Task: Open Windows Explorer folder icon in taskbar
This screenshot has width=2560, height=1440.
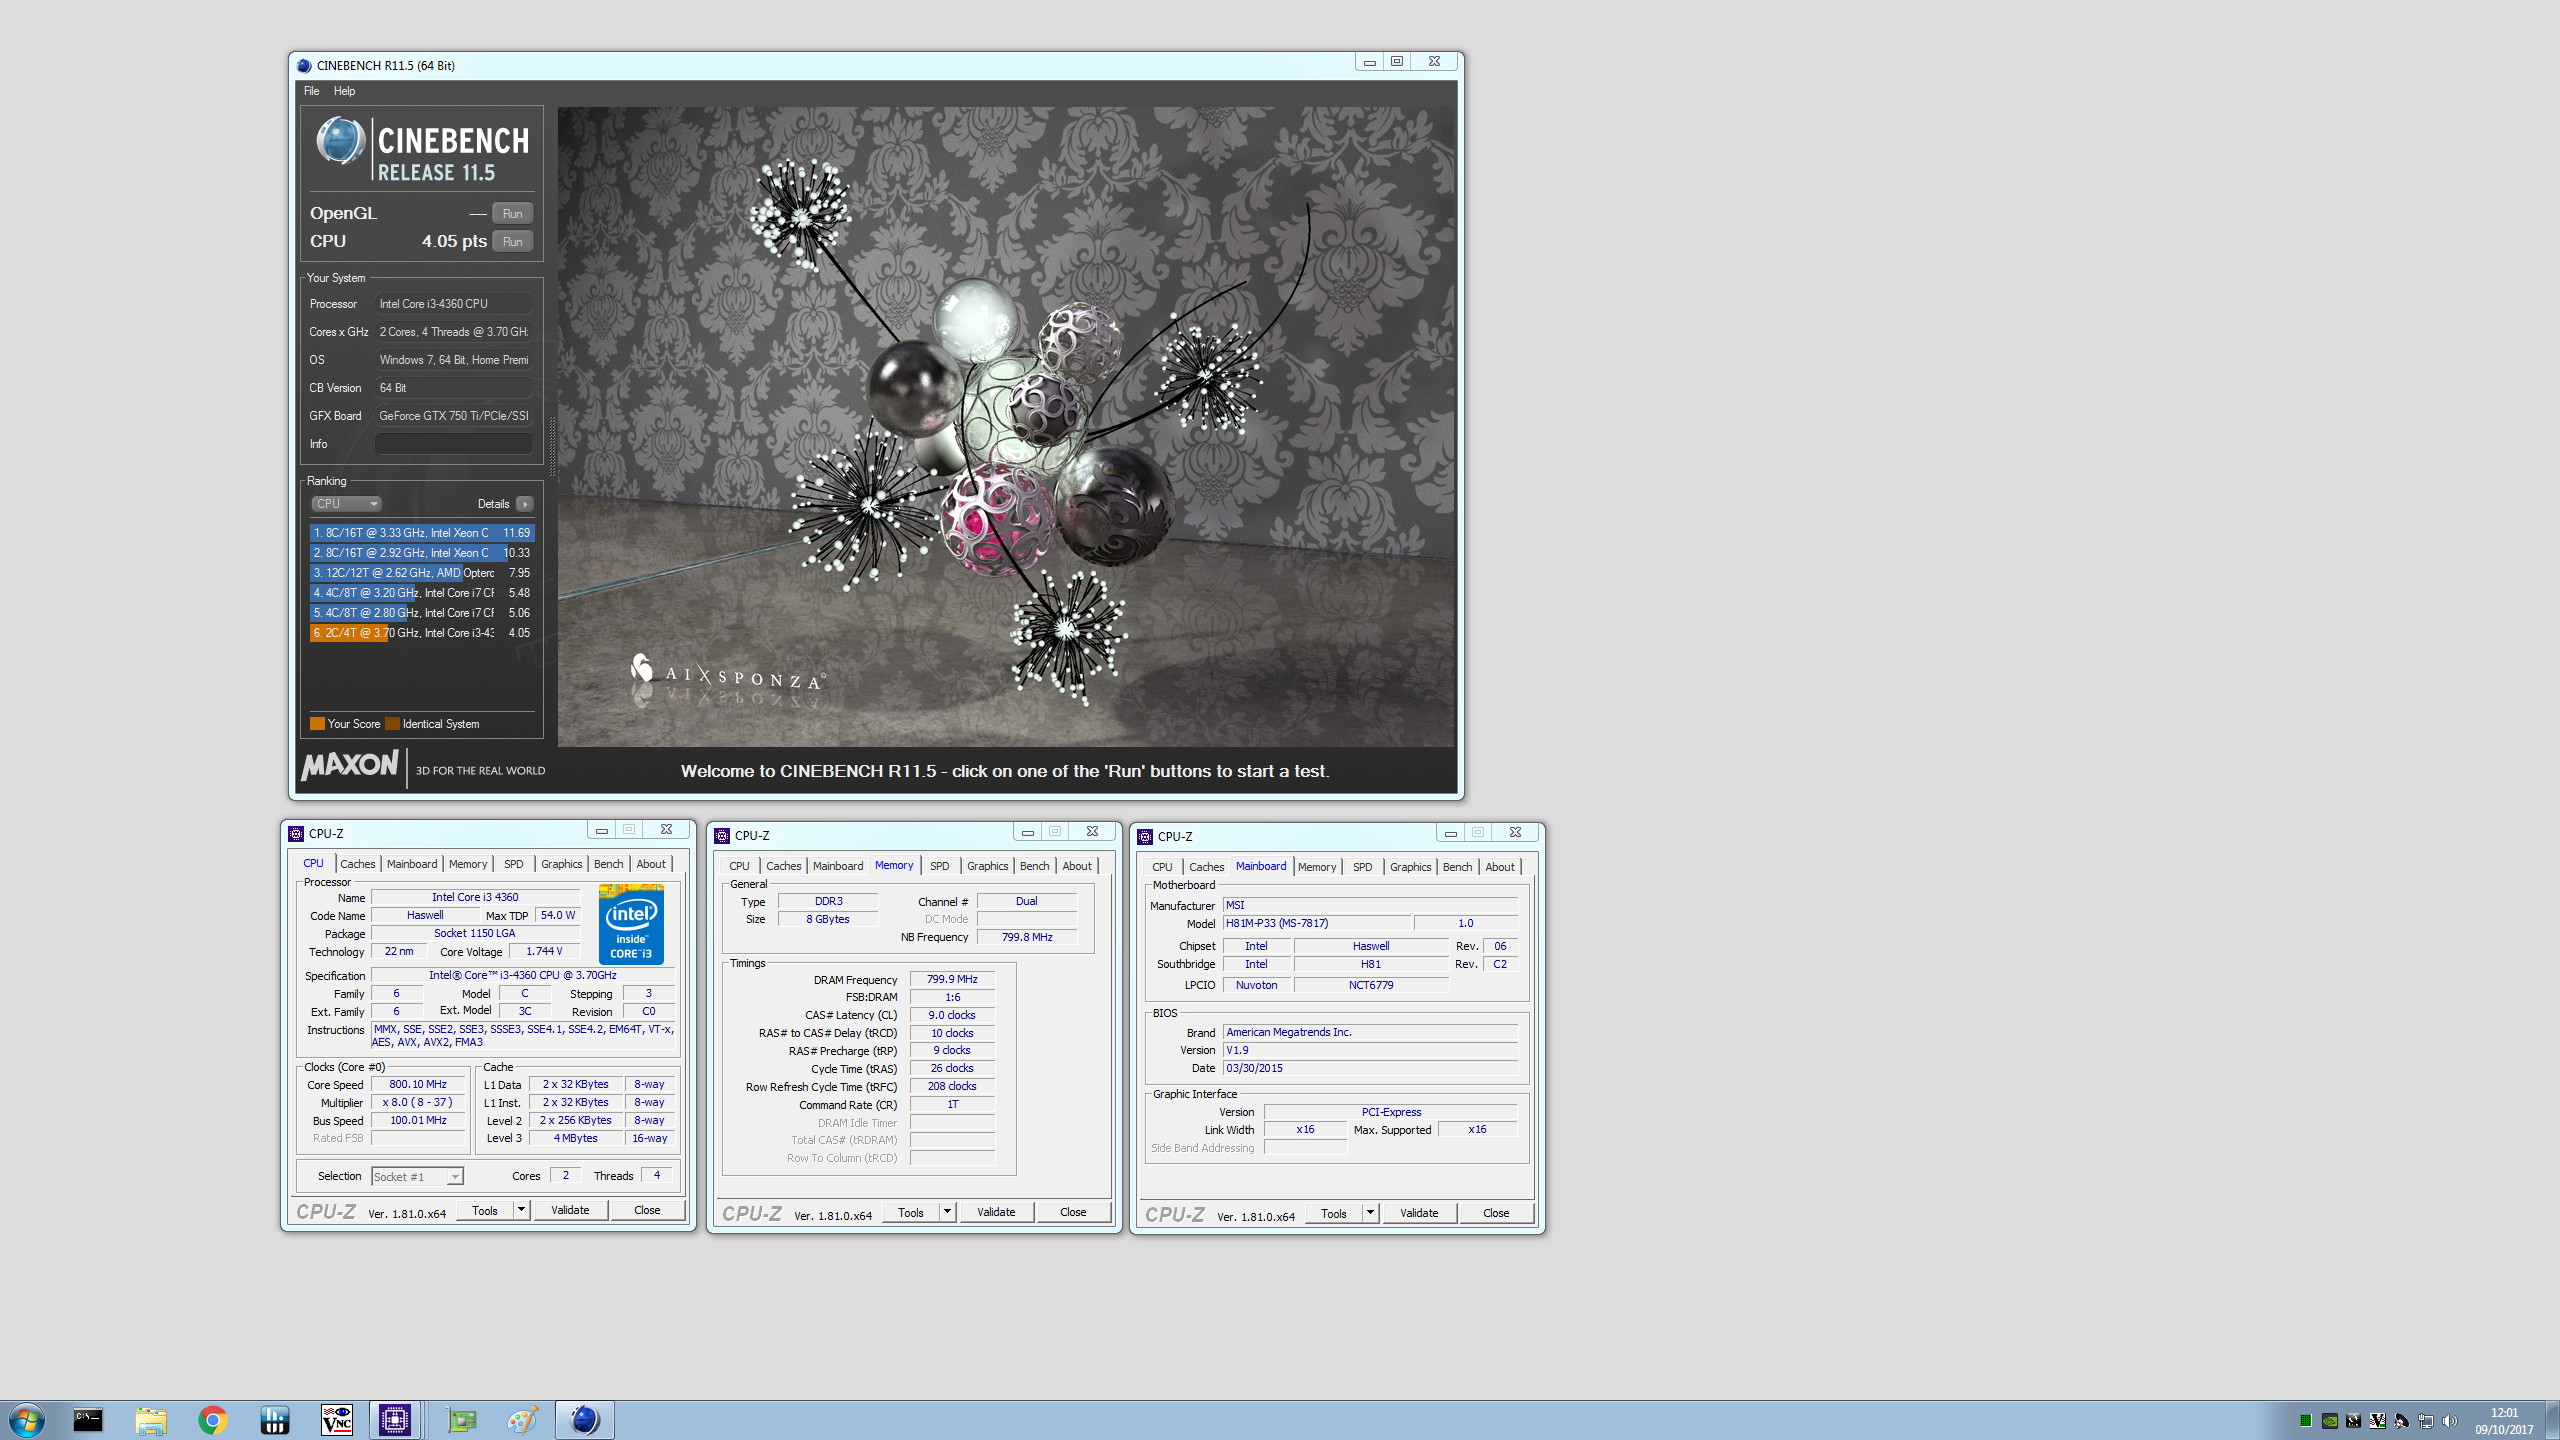Action: tap(151, 1420)
